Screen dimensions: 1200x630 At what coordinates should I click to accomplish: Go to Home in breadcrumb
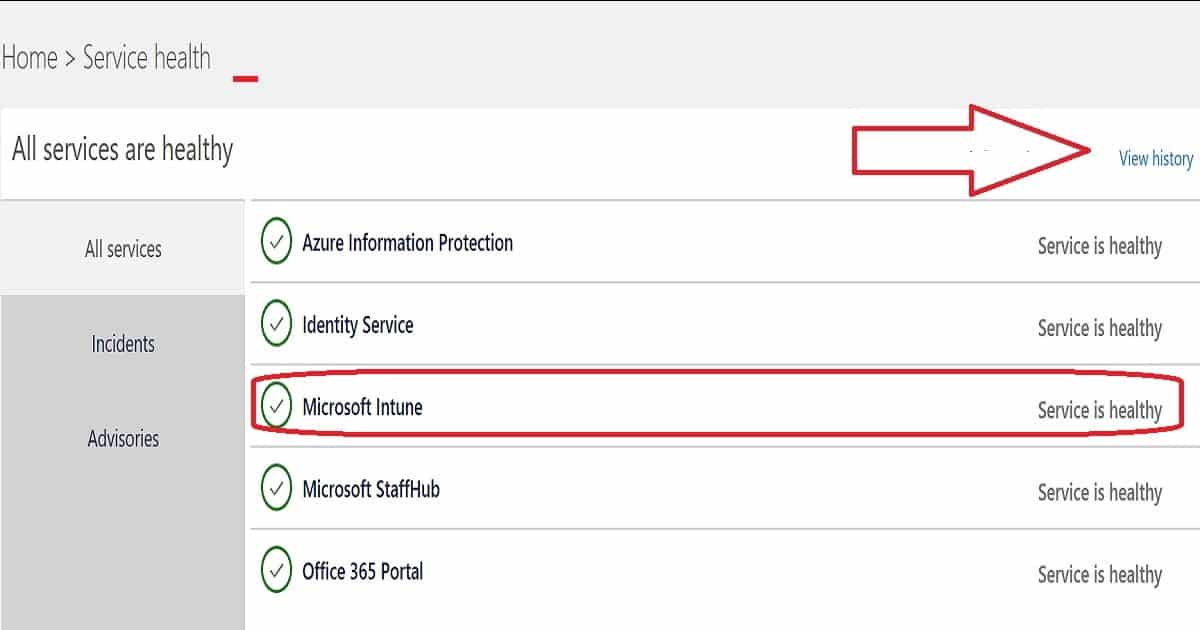(29, 58)
